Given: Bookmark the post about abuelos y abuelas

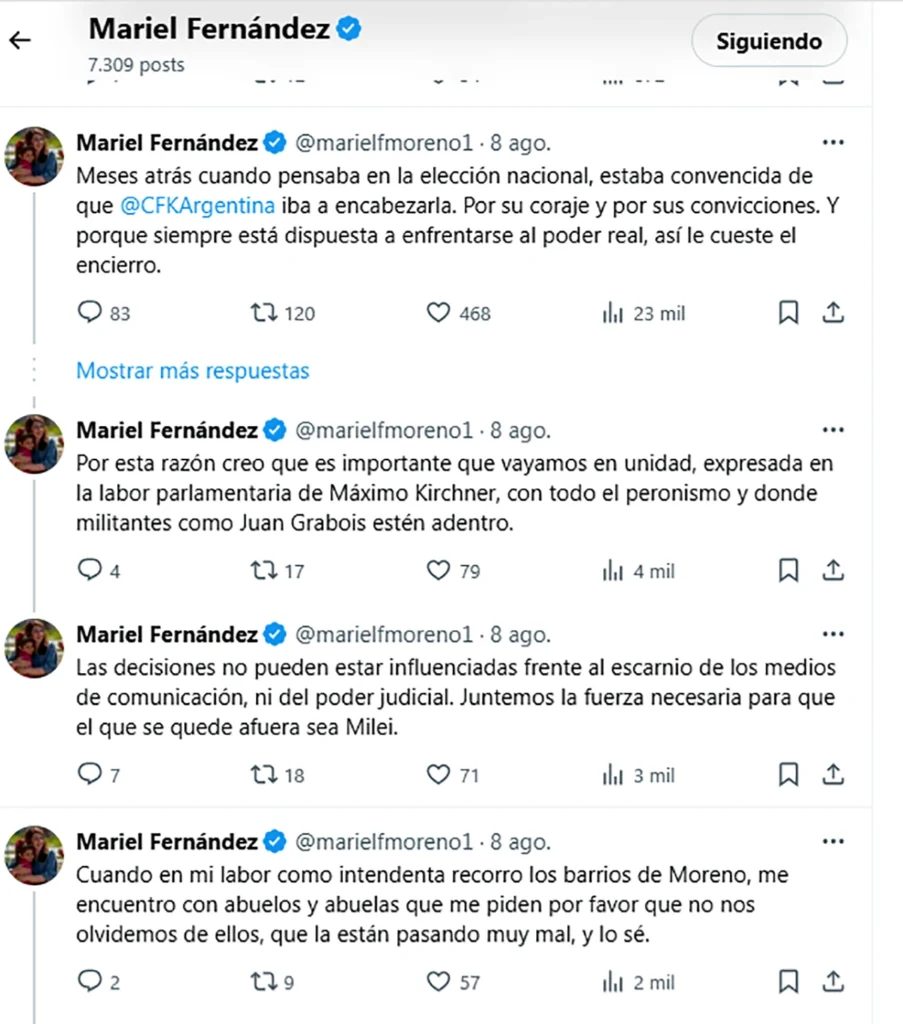Looking at the screenshot, I should 788,982.
